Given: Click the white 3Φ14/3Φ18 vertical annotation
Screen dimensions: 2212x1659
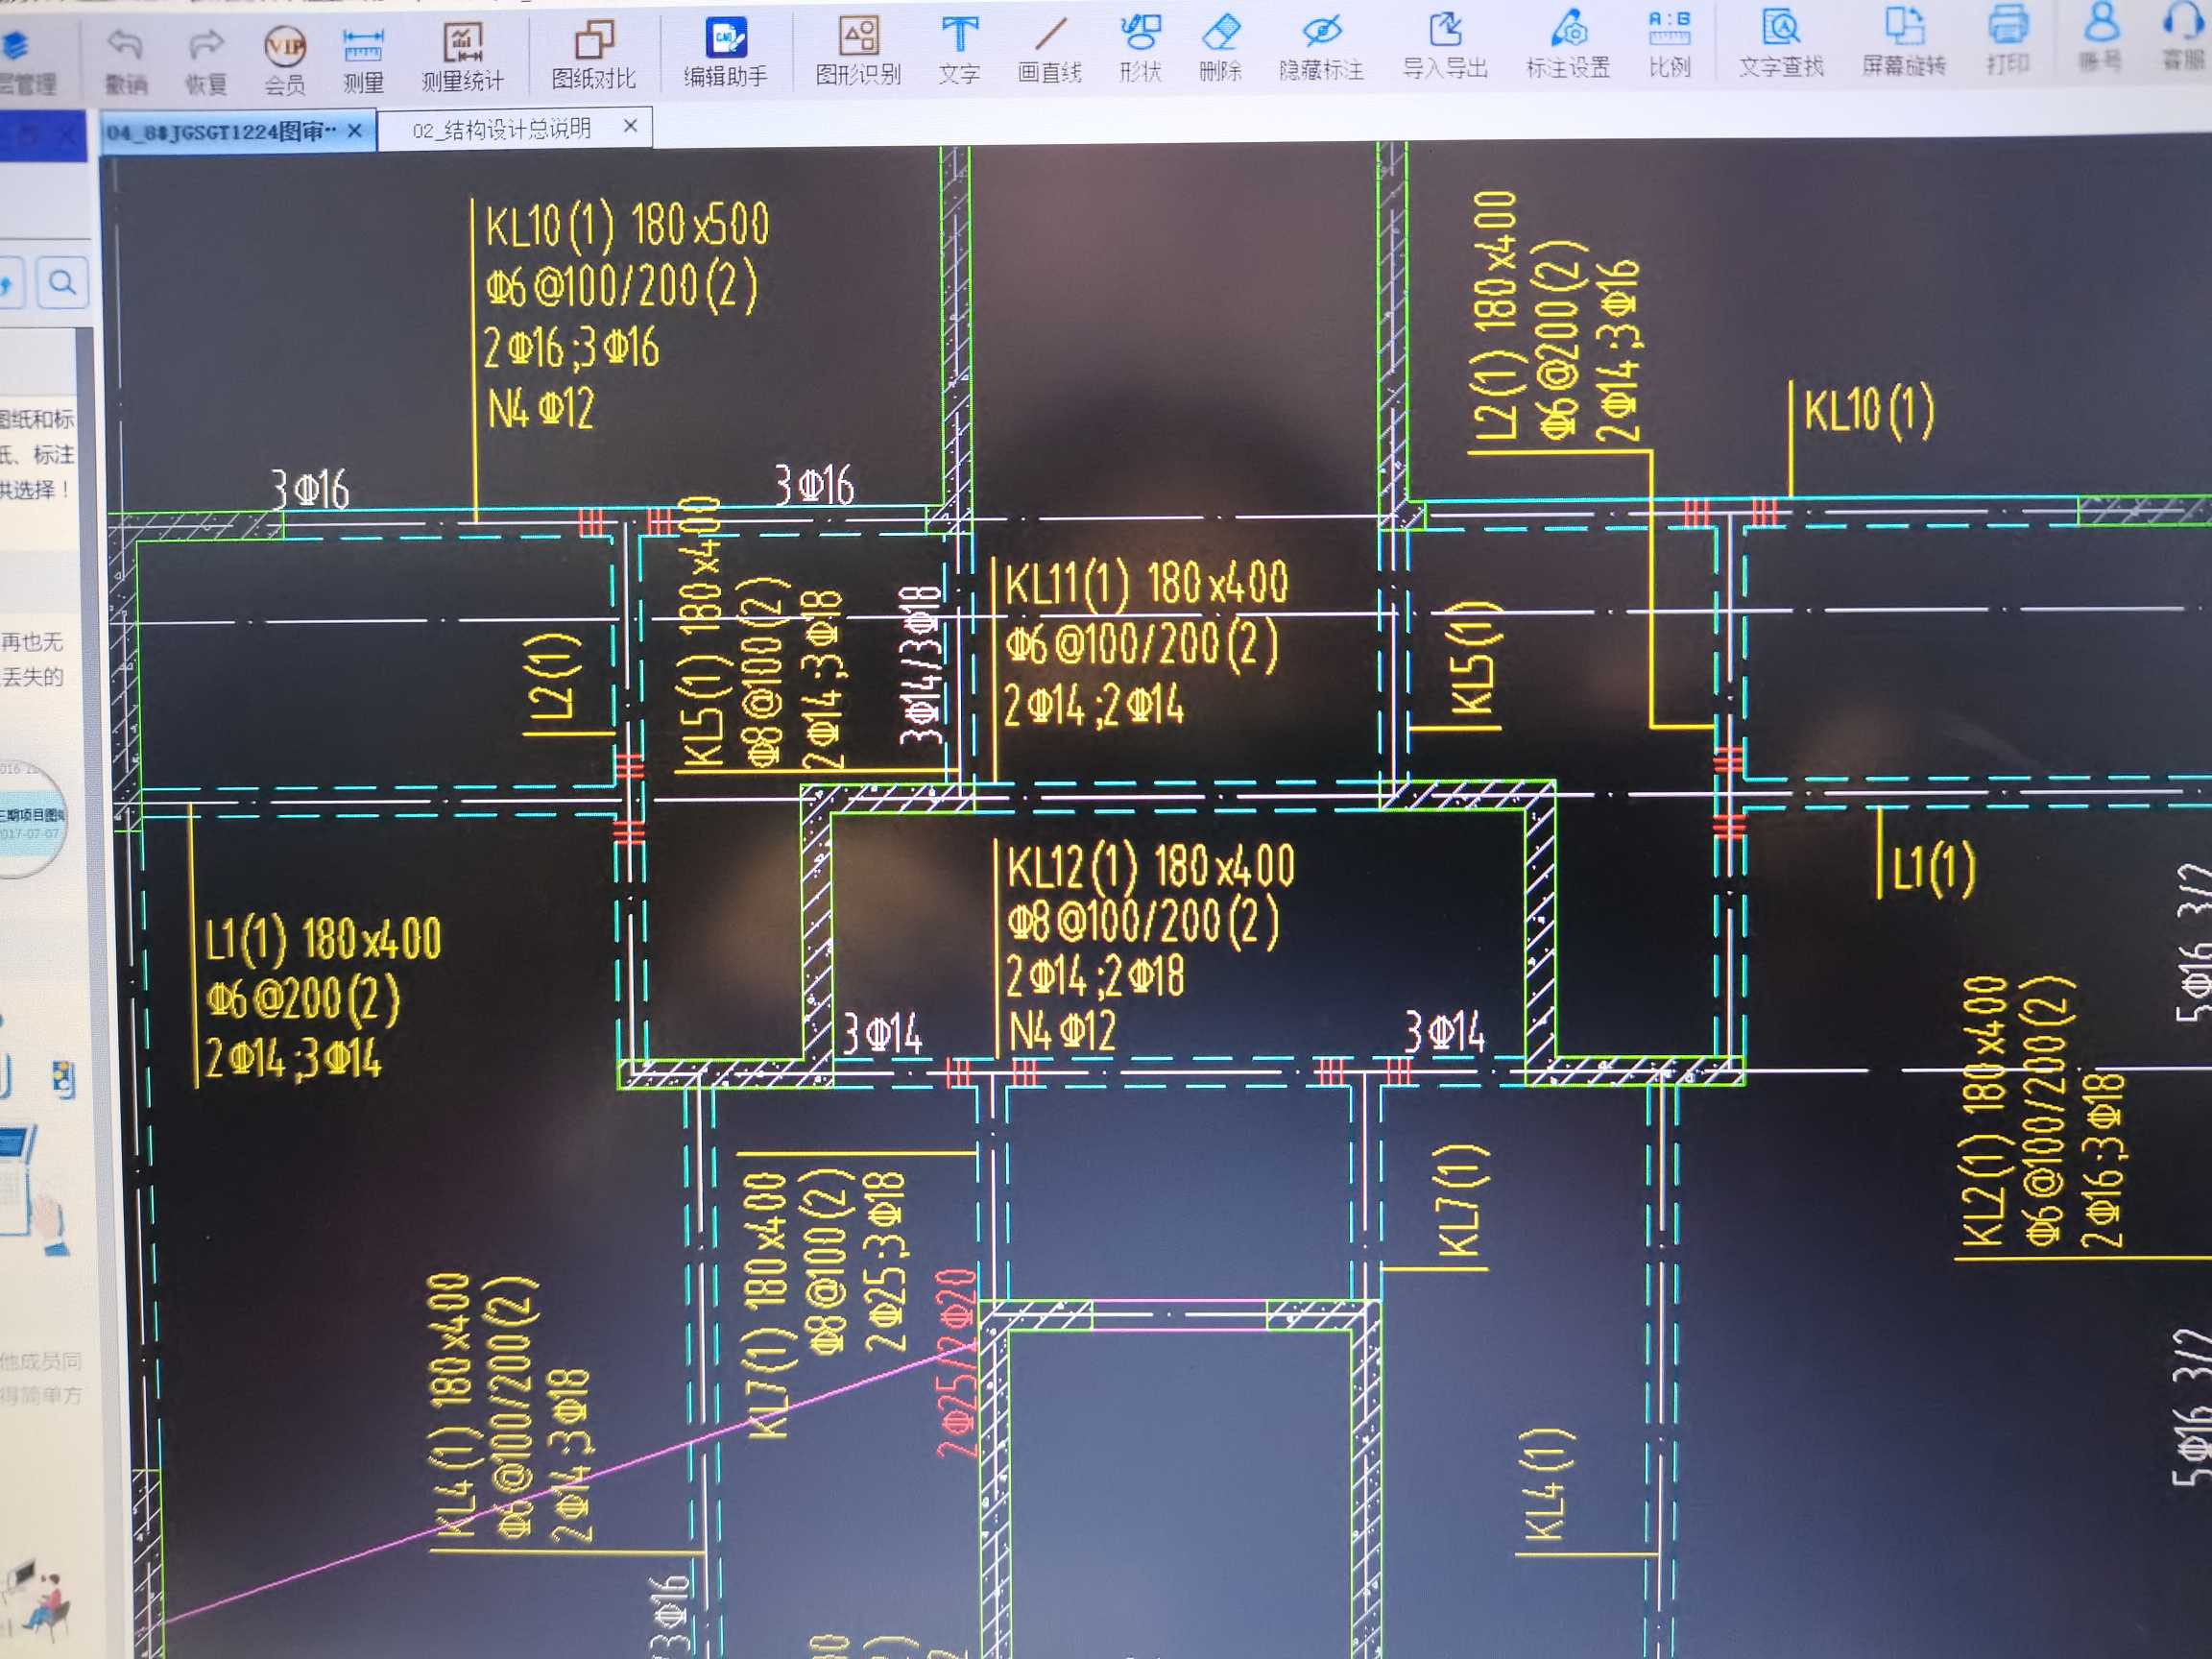Looking at the screenshot, I should tap(920, 665).
